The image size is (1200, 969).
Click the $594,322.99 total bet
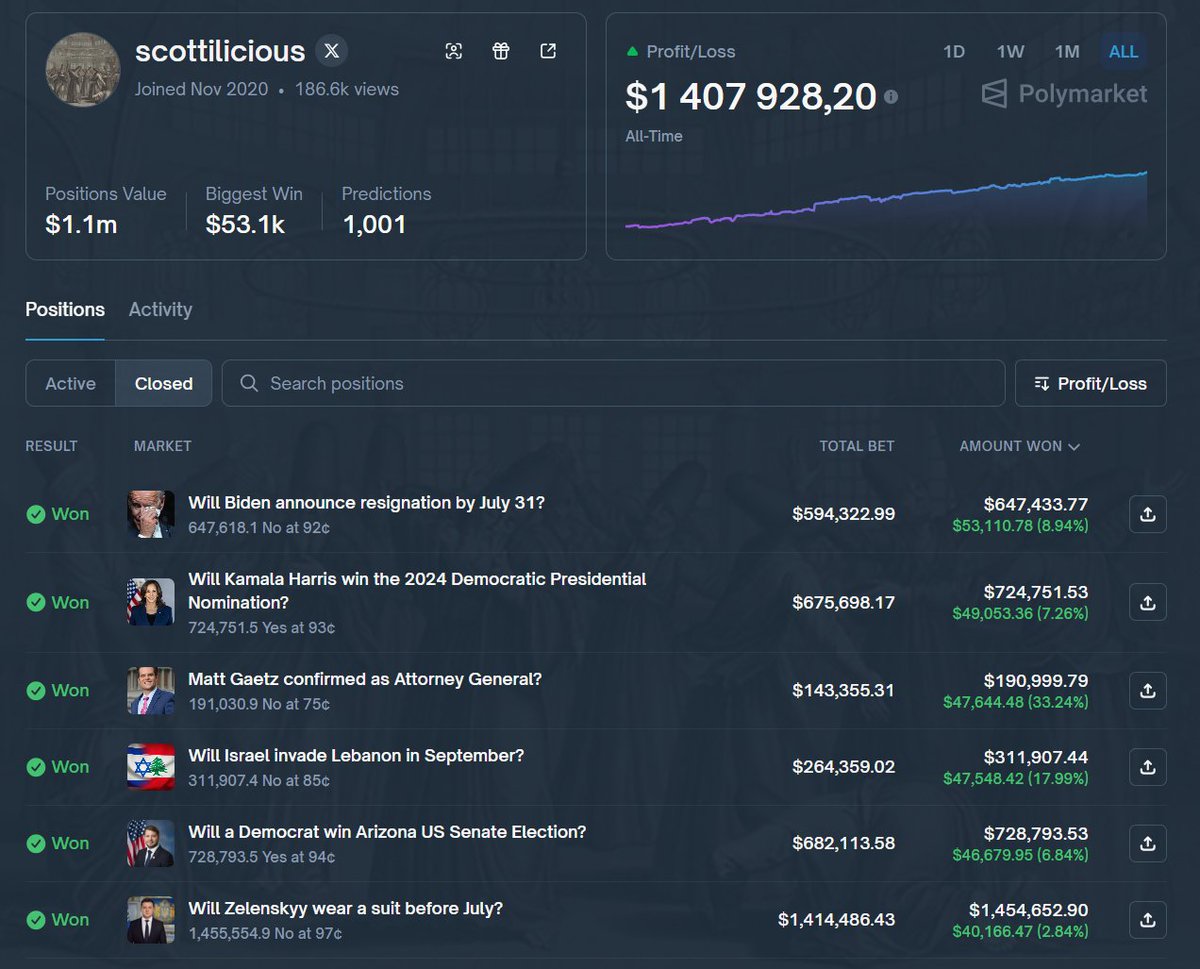[x=844, y=514]
